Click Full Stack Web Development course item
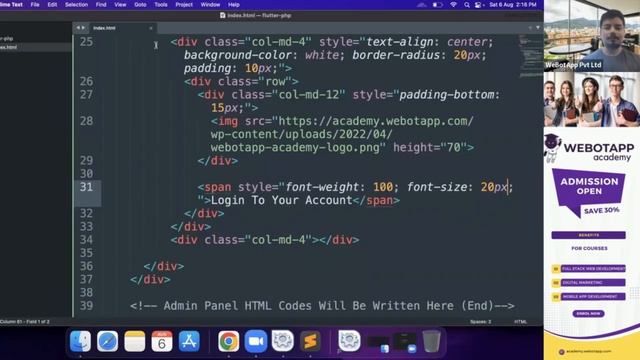The width and height of the screenshot is (640, 360). coord(589,269)
